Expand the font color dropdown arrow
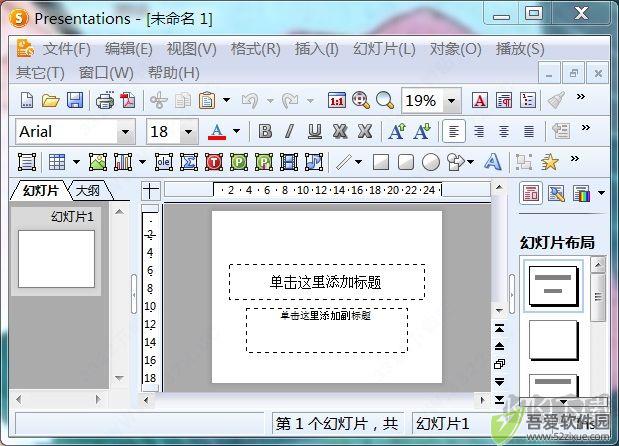 (x=236, y=131)
